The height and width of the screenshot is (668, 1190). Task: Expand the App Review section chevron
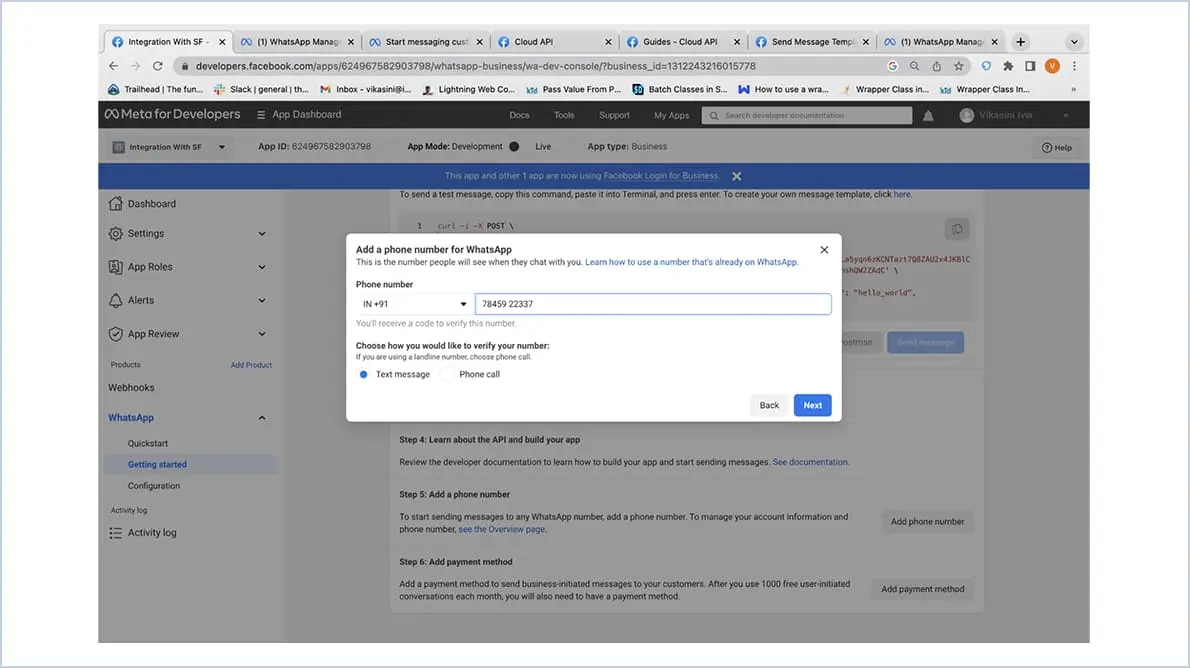(262, 334)
